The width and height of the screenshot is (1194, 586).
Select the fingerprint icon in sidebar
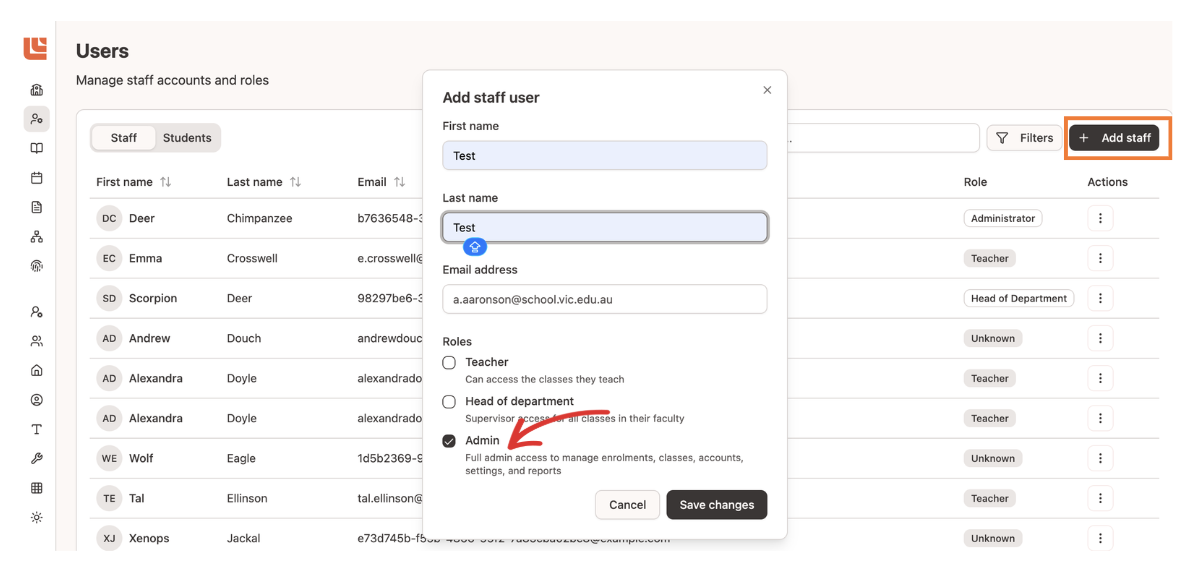coord(37,266)
